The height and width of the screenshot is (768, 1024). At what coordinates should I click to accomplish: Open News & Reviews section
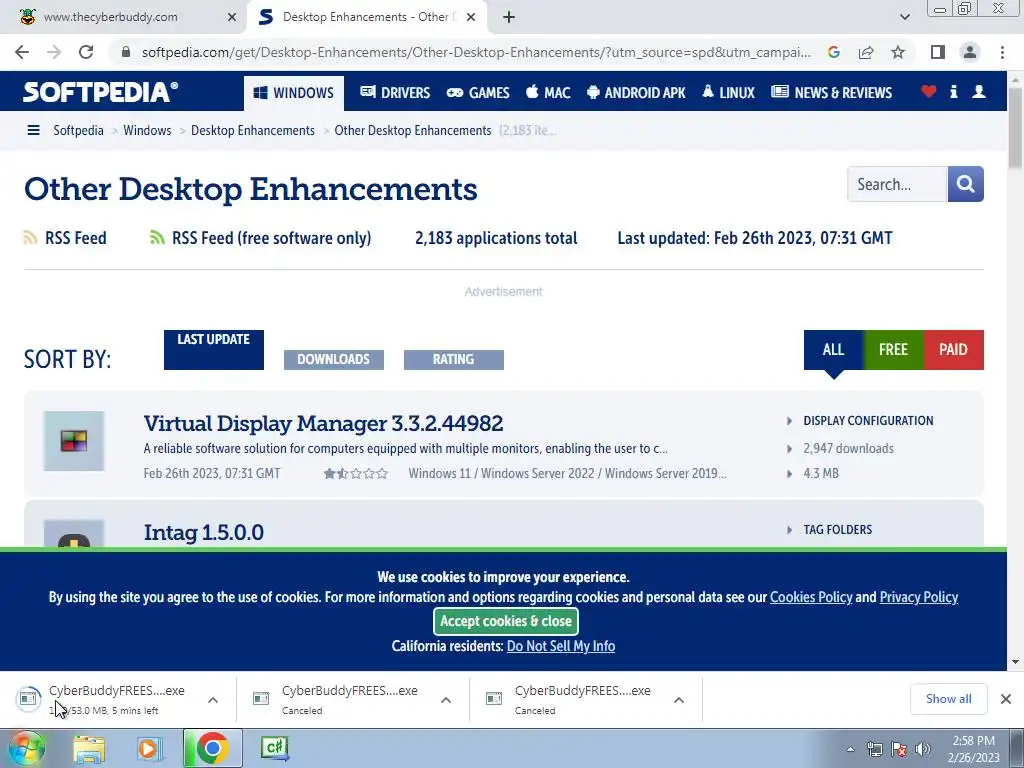[x=831, y=93]
